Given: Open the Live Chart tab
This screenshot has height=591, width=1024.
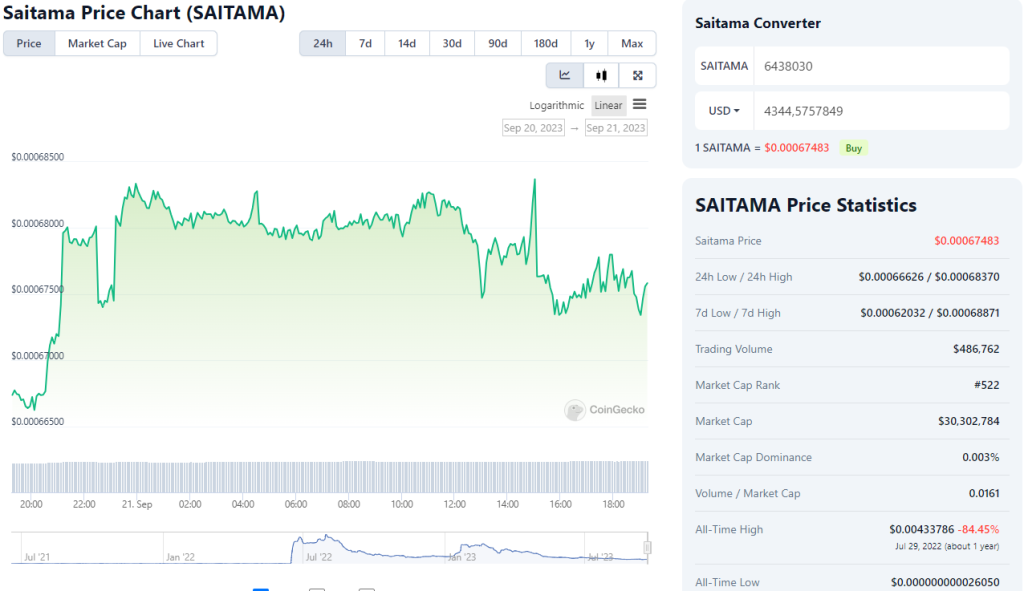Looking at the screenshot, I should [x=178, y=43].
